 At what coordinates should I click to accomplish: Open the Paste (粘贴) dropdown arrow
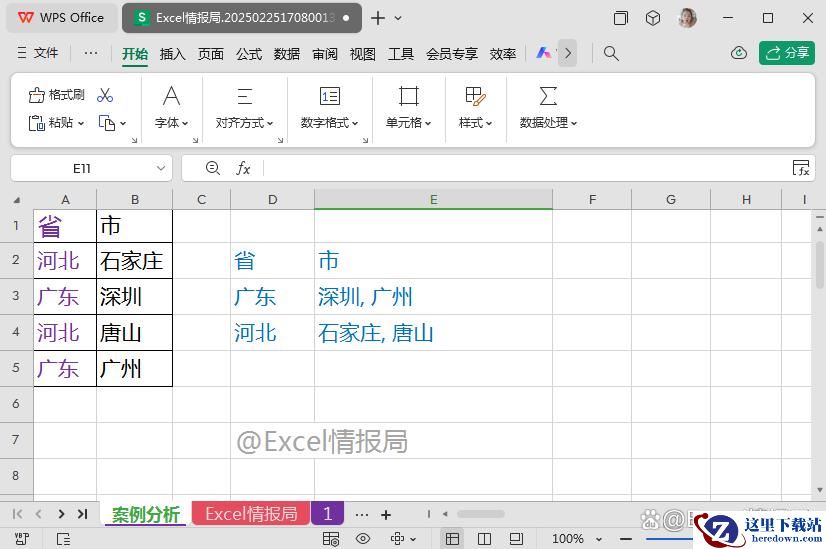tap(81, 123)
